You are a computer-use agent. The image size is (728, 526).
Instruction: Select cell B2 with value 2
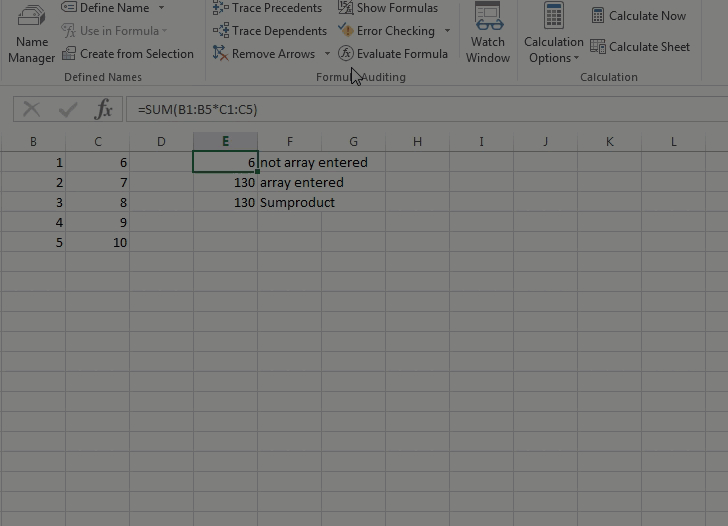click(33, 182)
